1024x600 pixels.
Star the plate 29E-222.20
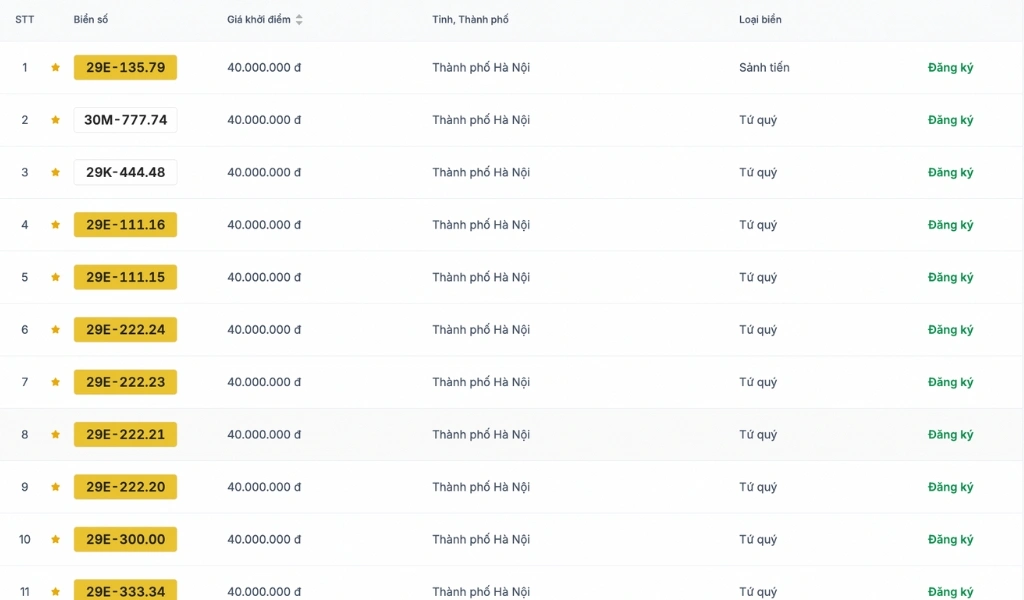tap(56, 487)
